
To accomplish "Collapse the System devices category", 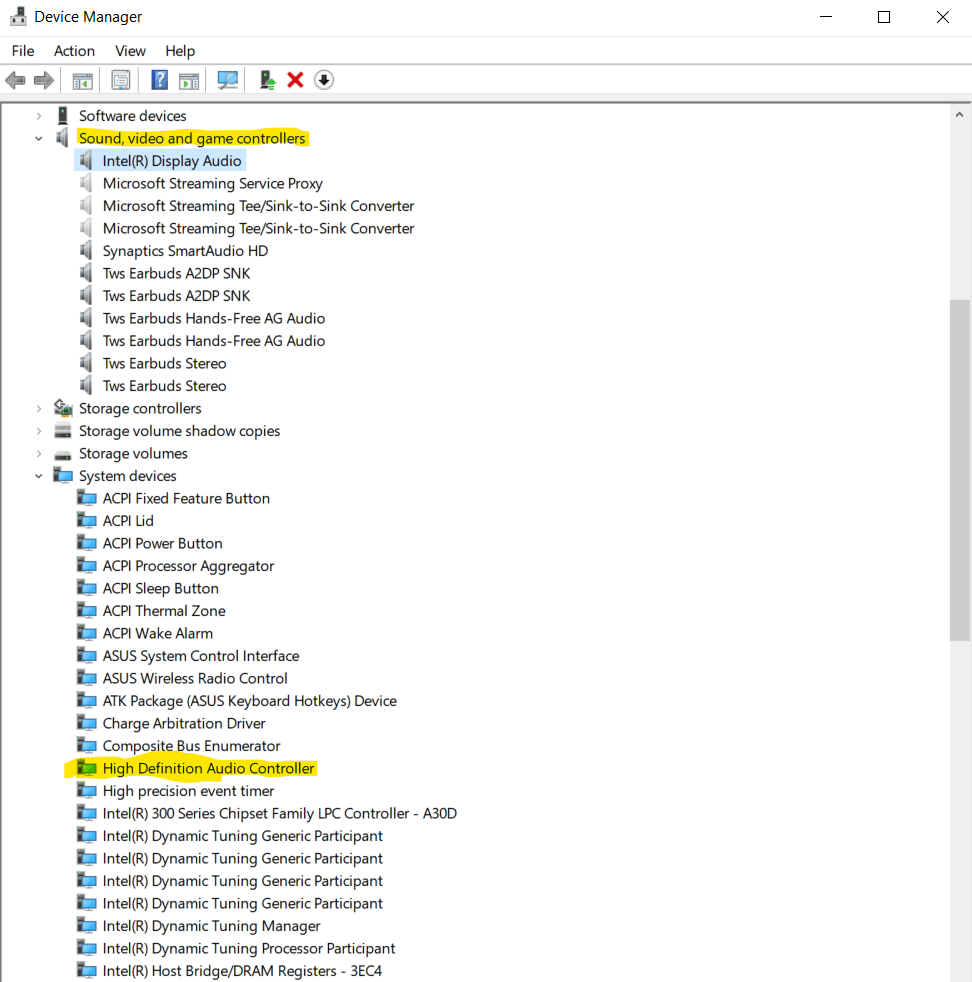I will 38,475.
